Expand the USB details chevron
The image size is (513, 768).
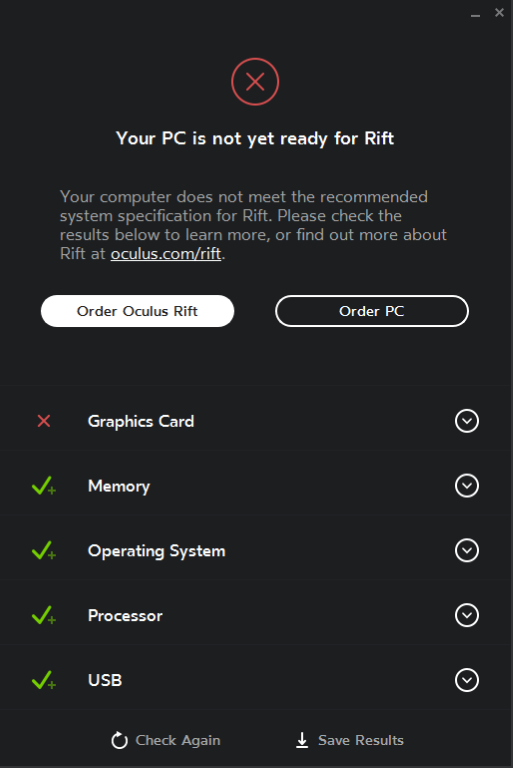point(466,679)
